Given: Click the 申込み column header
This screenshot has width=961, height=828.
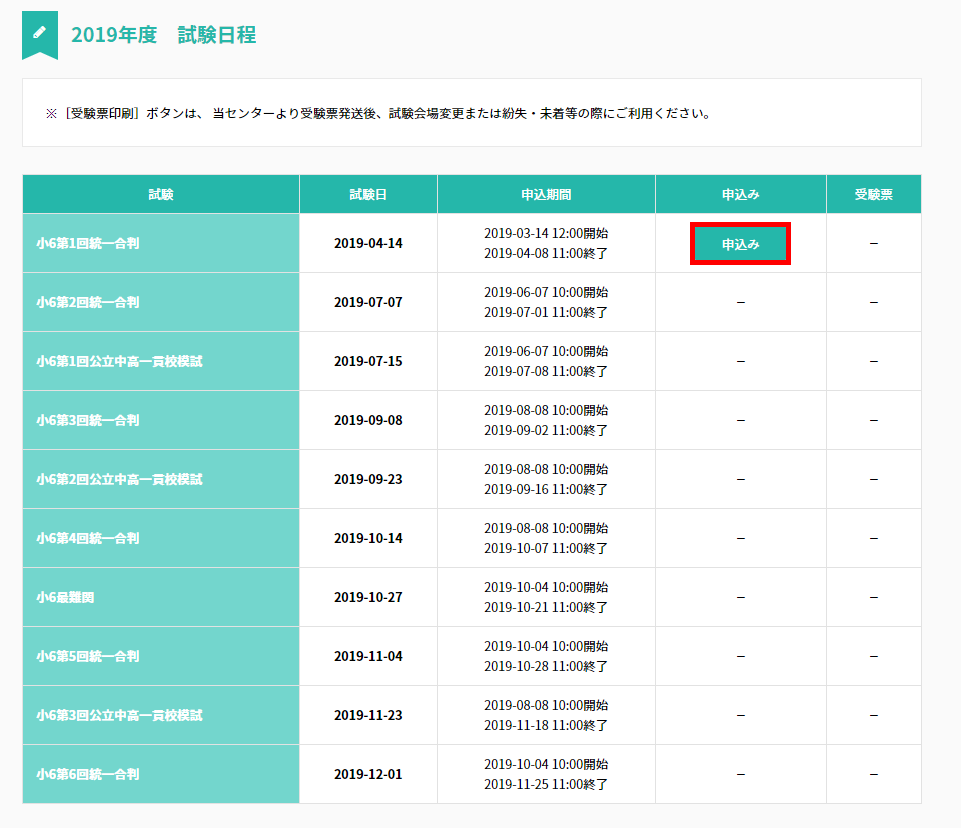Looking at the screenshot, I should [740, 195].
